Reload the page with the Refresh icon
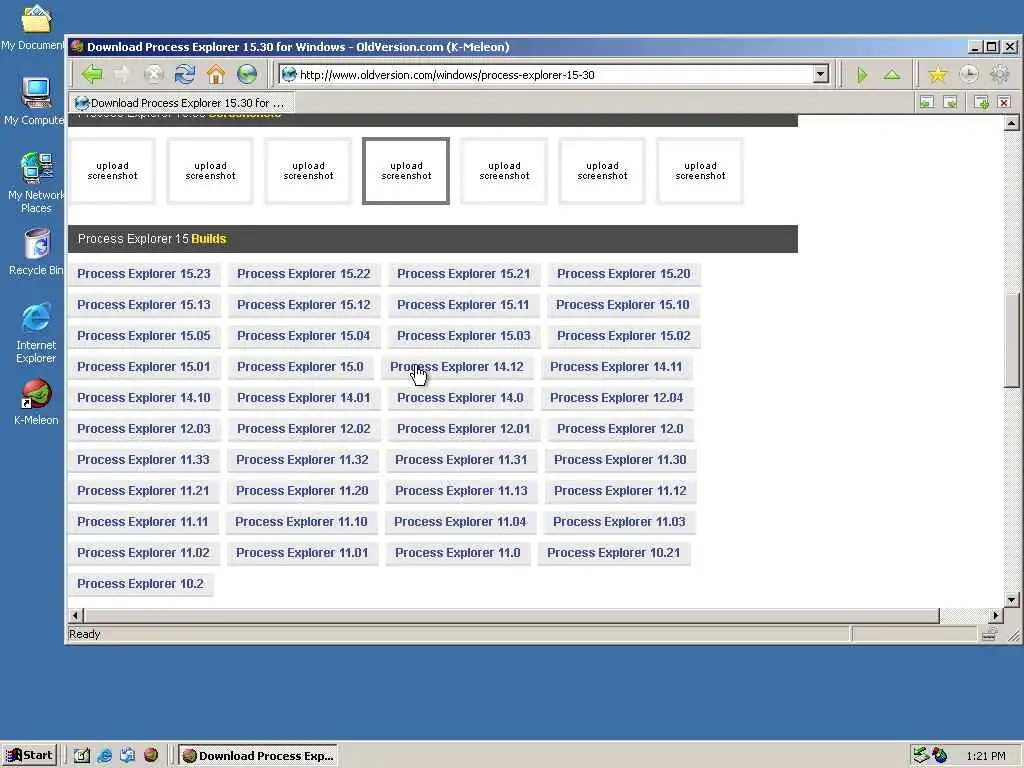1024x768 pixels. (185, 74)
